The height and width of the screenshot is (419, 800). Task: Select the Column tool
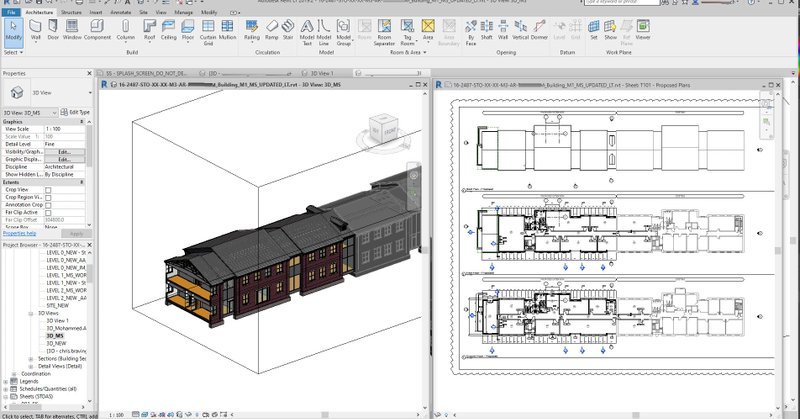click(x=126, y=30)
